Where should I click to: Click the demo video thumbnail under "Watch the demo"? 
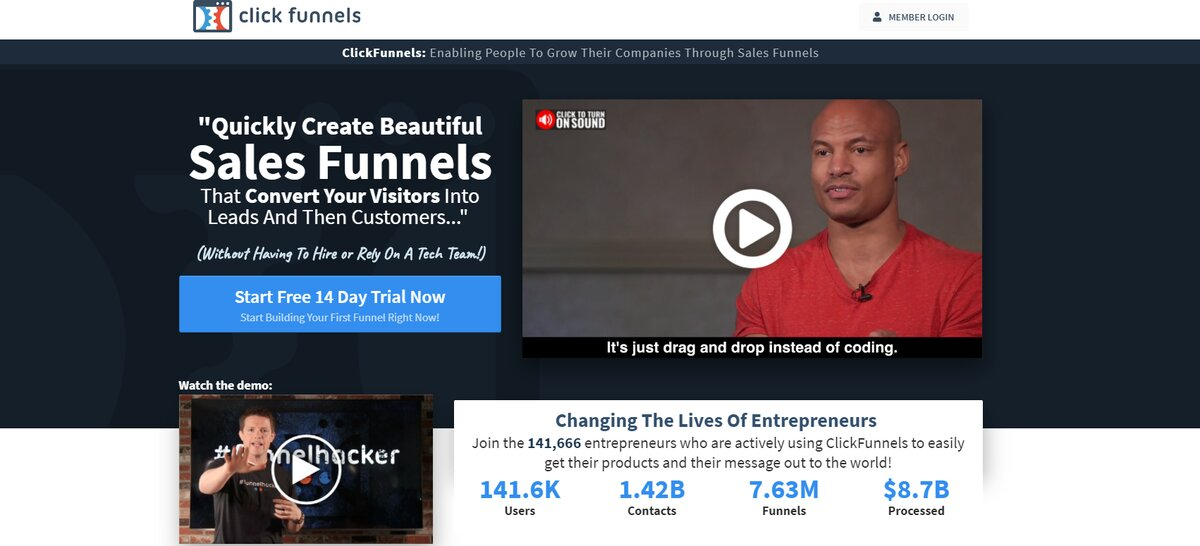tap(306, 469)
